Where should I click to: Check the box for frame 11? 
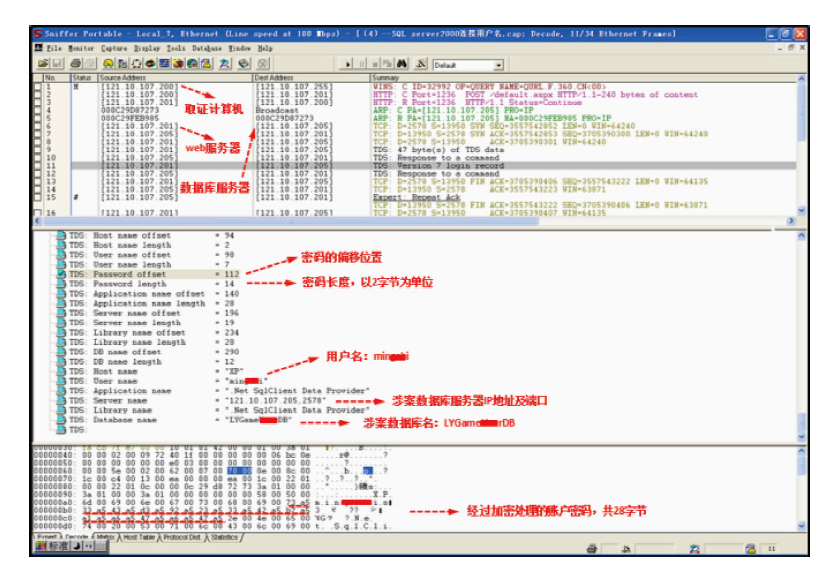point(38,165)
